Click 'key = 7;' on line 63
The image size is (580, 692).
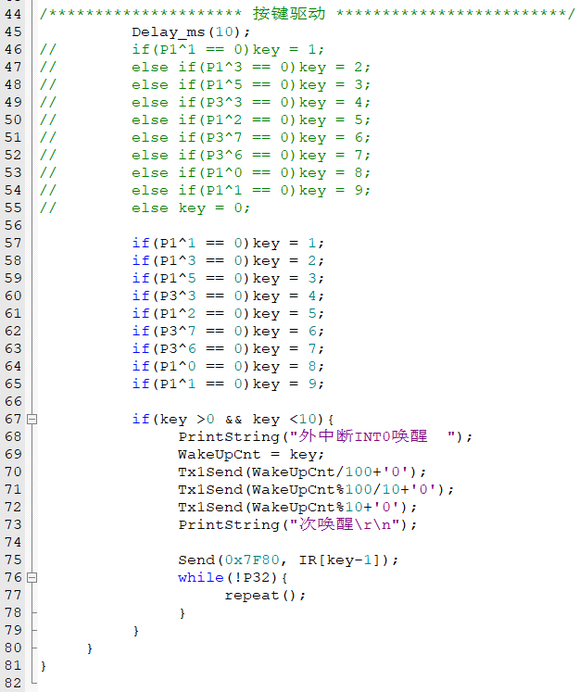(x=289, y=349)
